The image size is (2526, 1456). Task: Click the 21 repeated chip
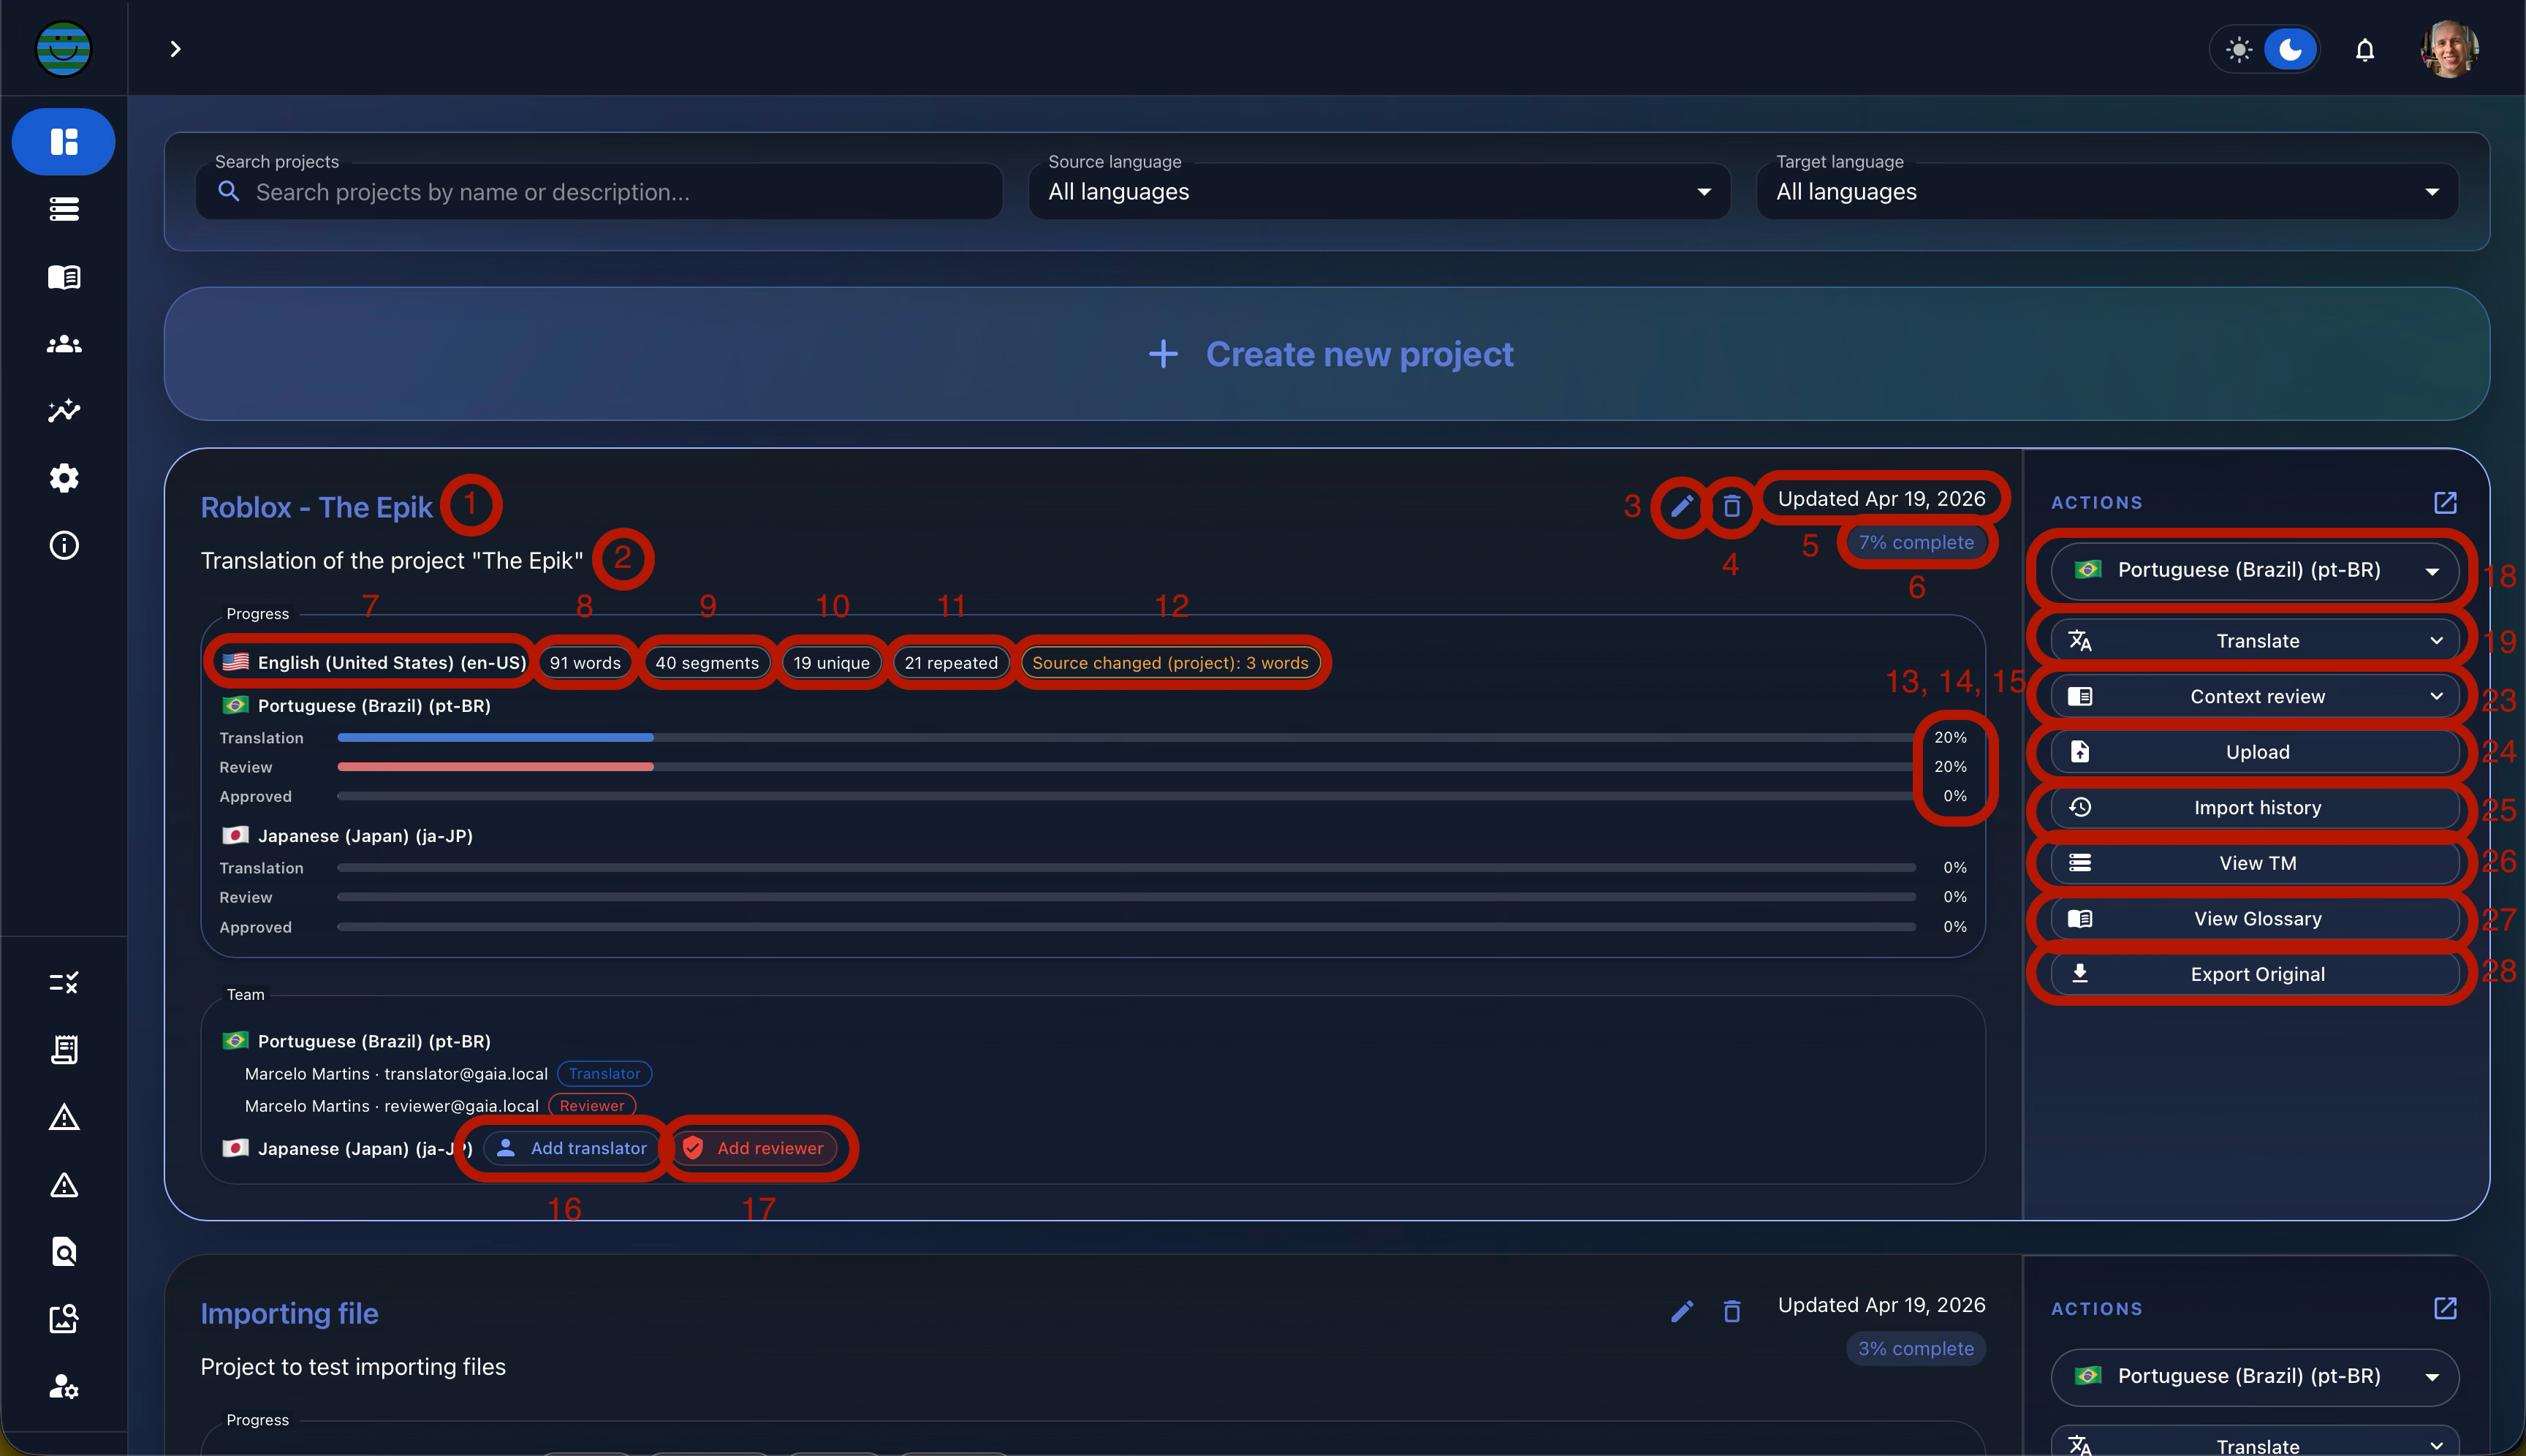(x=951, y=663)
